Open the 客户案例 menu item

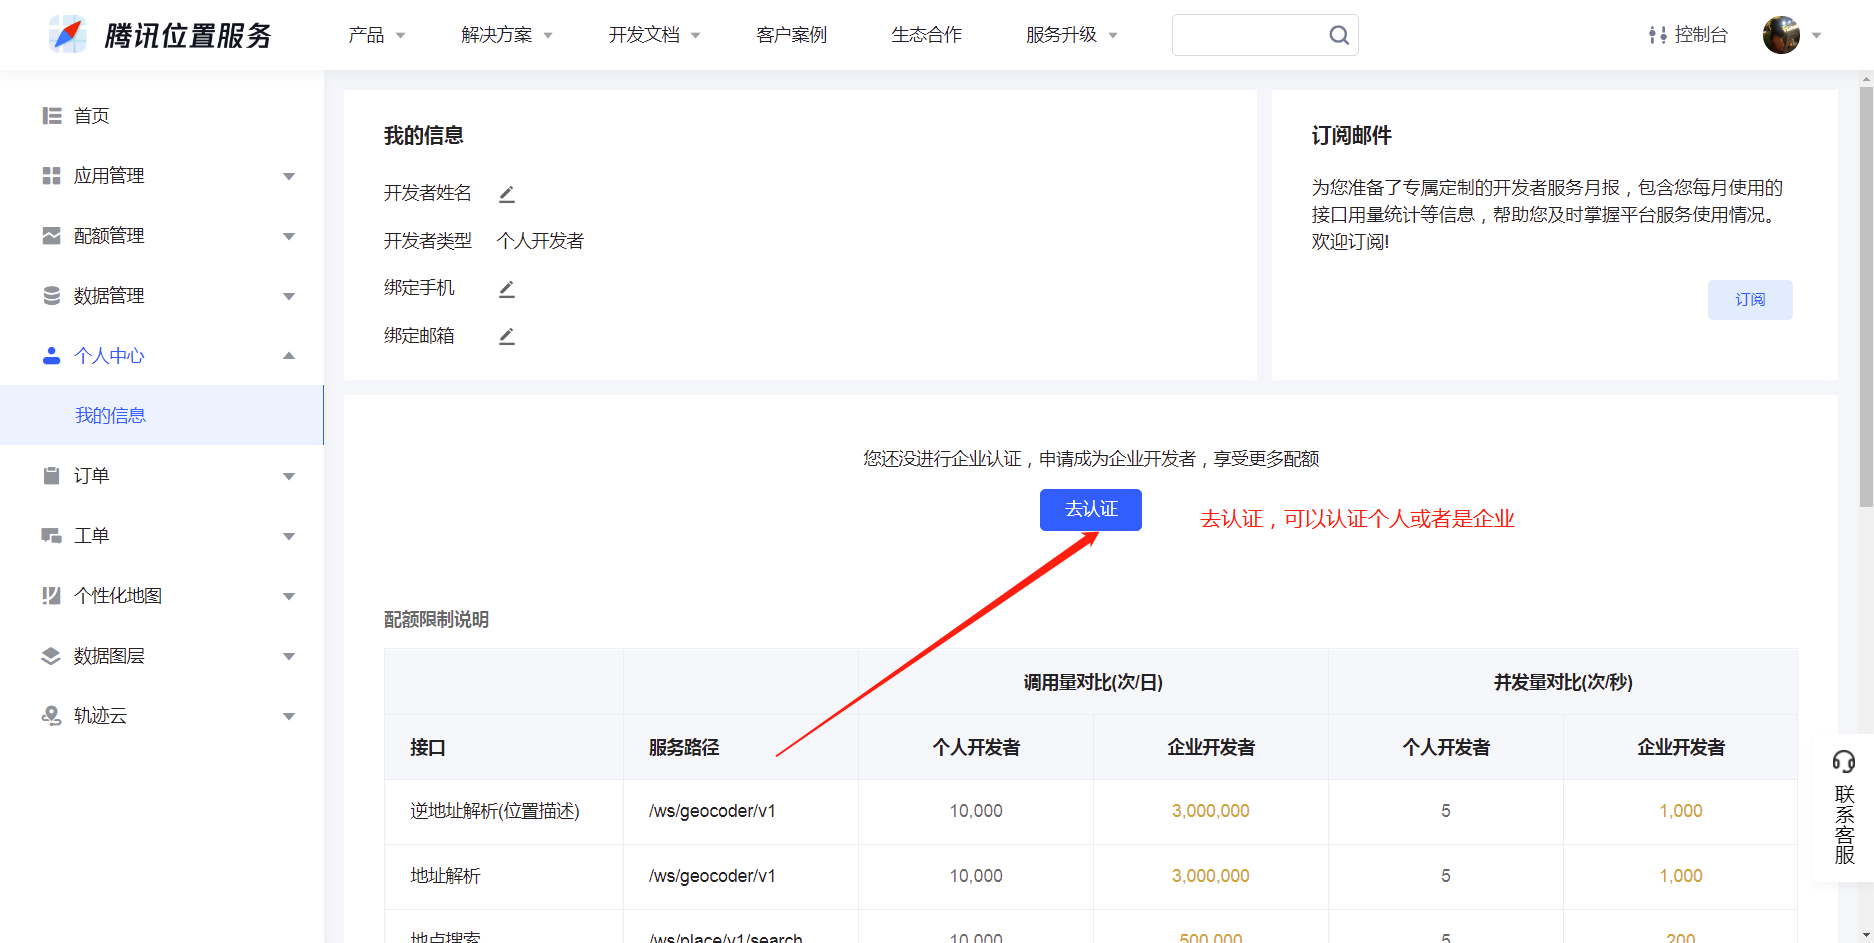[791, 35]
